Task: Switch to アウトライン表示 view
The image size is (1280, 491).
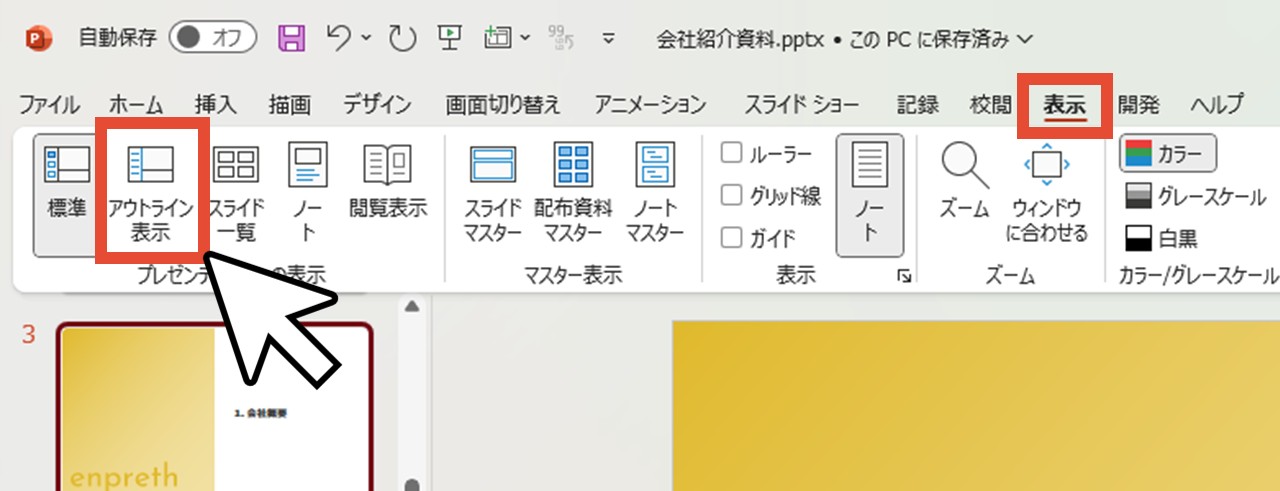Action: coord(151,196)
